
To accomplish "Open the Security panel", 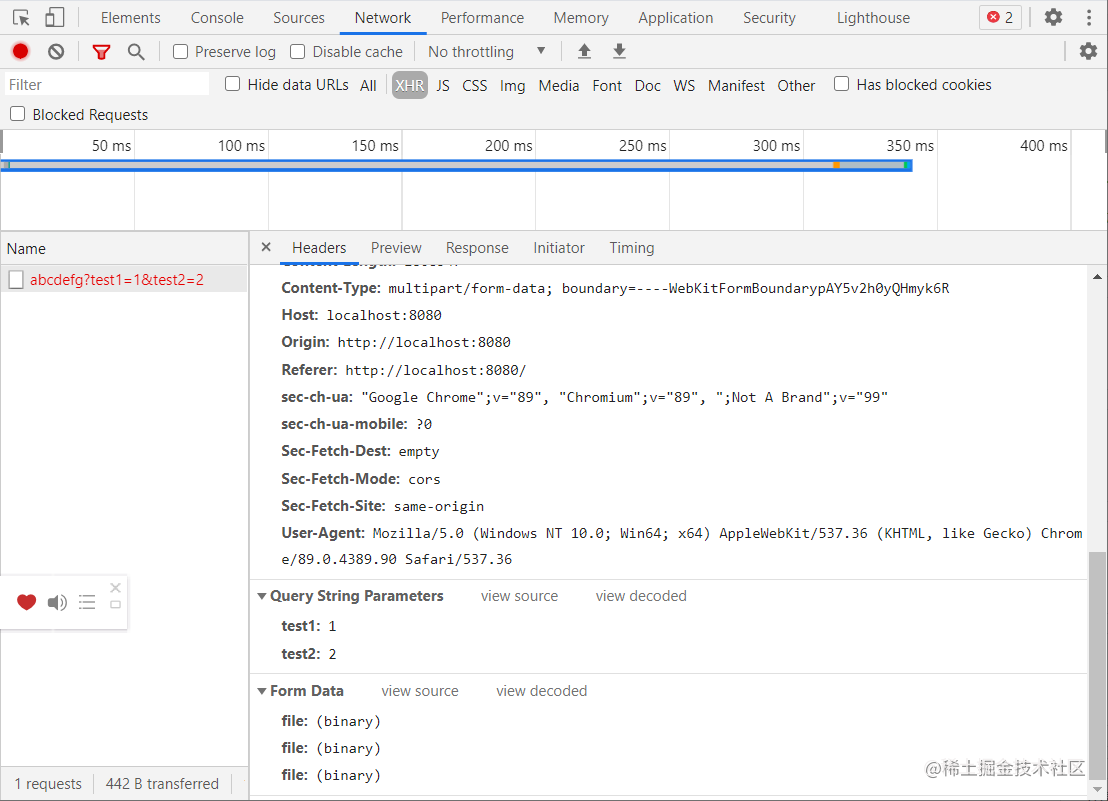I will 769,18.
